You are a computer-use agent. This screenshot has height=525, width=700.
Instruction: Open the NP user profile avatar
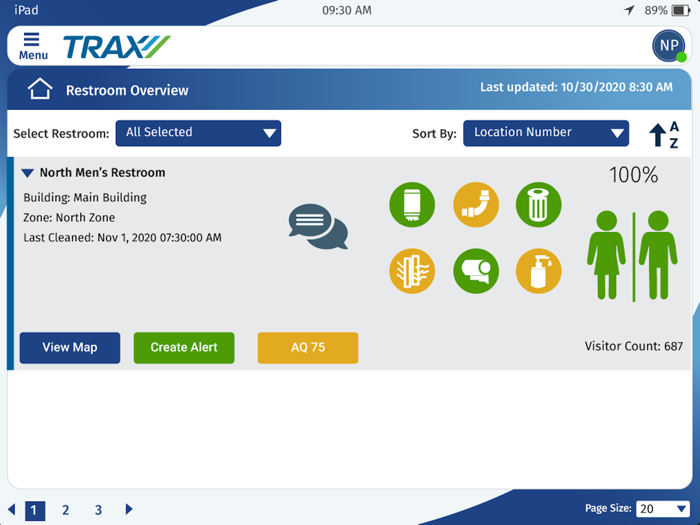point(669,46)
